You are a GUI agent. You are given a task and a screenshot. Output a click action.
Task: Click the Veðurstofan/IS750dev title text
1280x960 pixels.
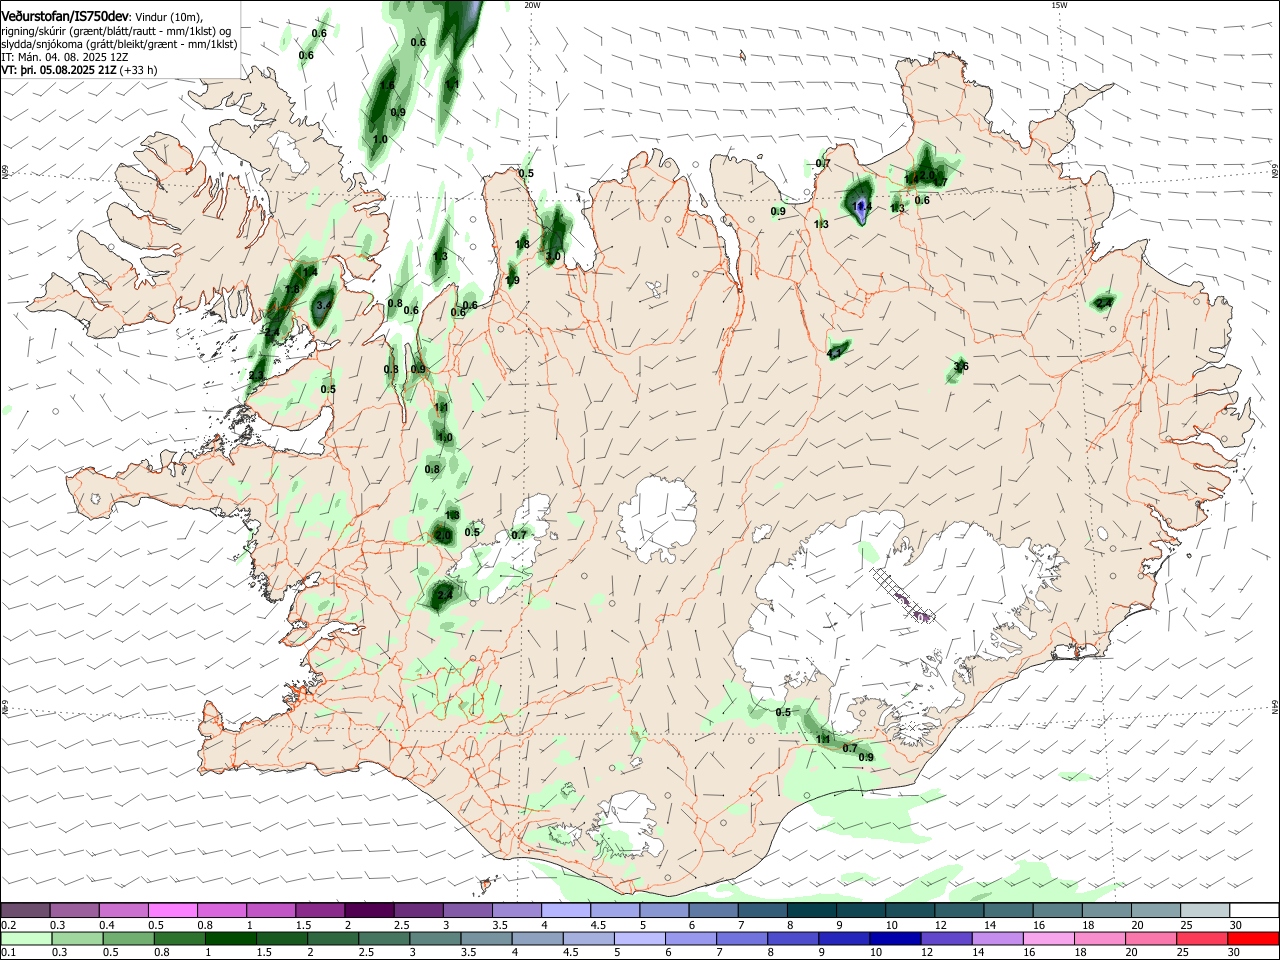tap(65, 16)
